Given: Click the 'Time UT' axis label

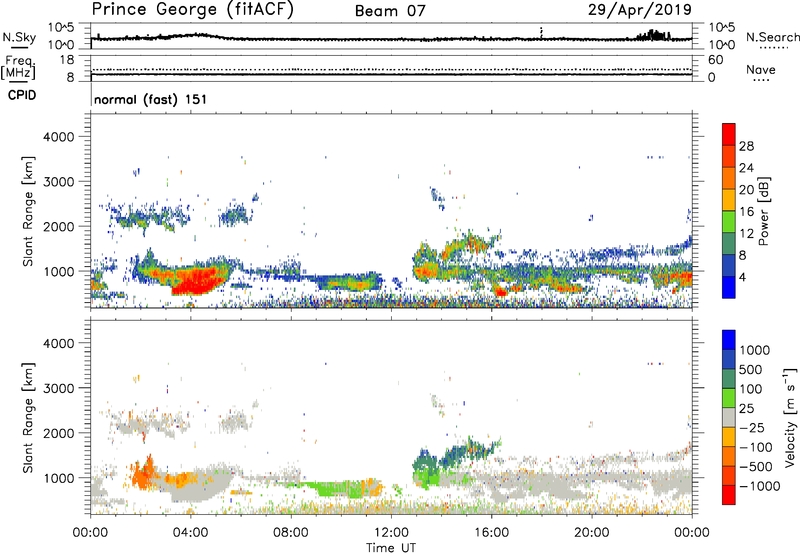Looking at the screenshot, I should click(x=391, y=548).
